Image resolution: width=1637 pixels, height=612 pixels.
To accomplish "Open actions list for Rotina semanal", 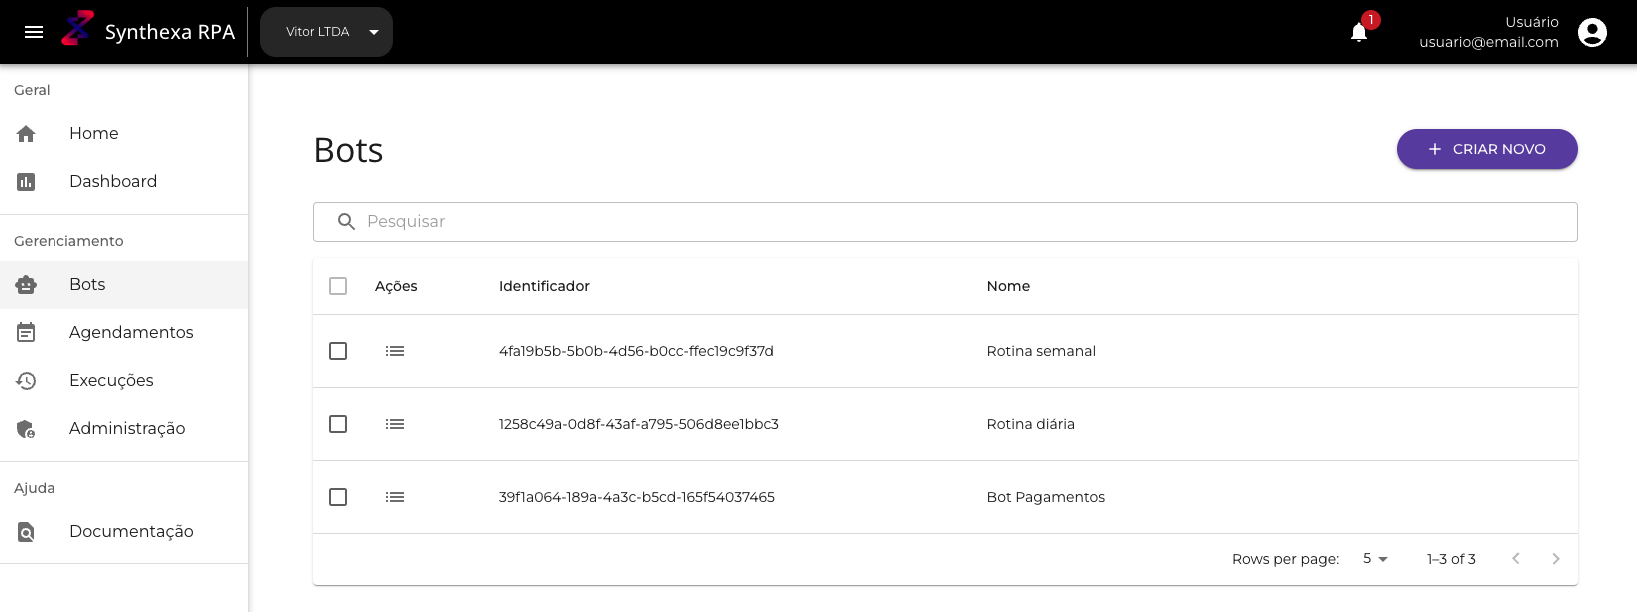I will 395,351.
